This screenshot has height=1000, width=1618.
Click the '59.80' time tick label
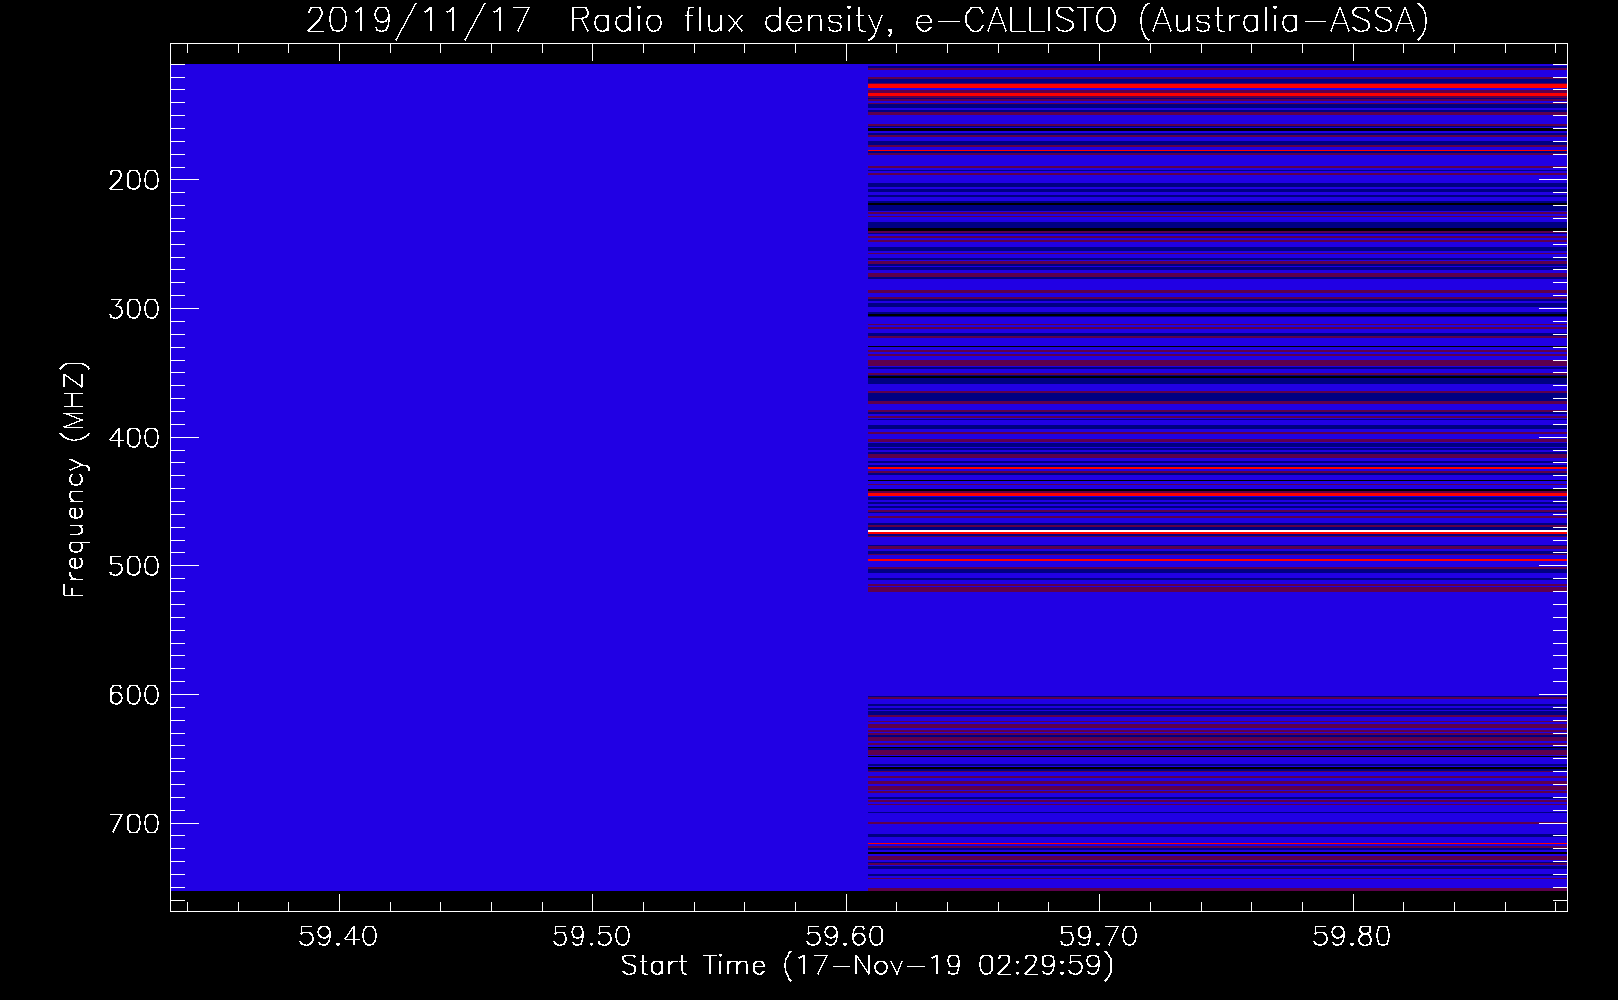1353,936
